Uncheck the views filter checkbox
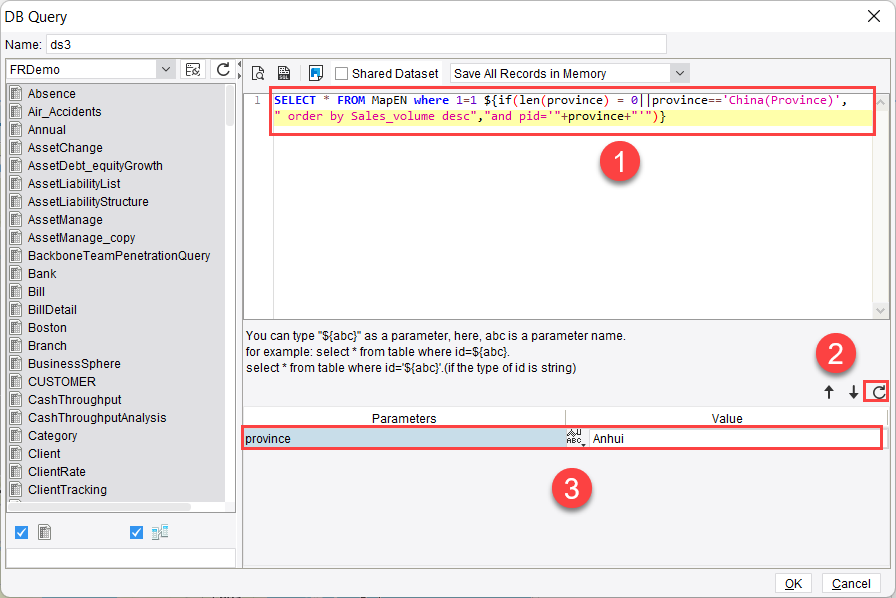 click(136, 532)
